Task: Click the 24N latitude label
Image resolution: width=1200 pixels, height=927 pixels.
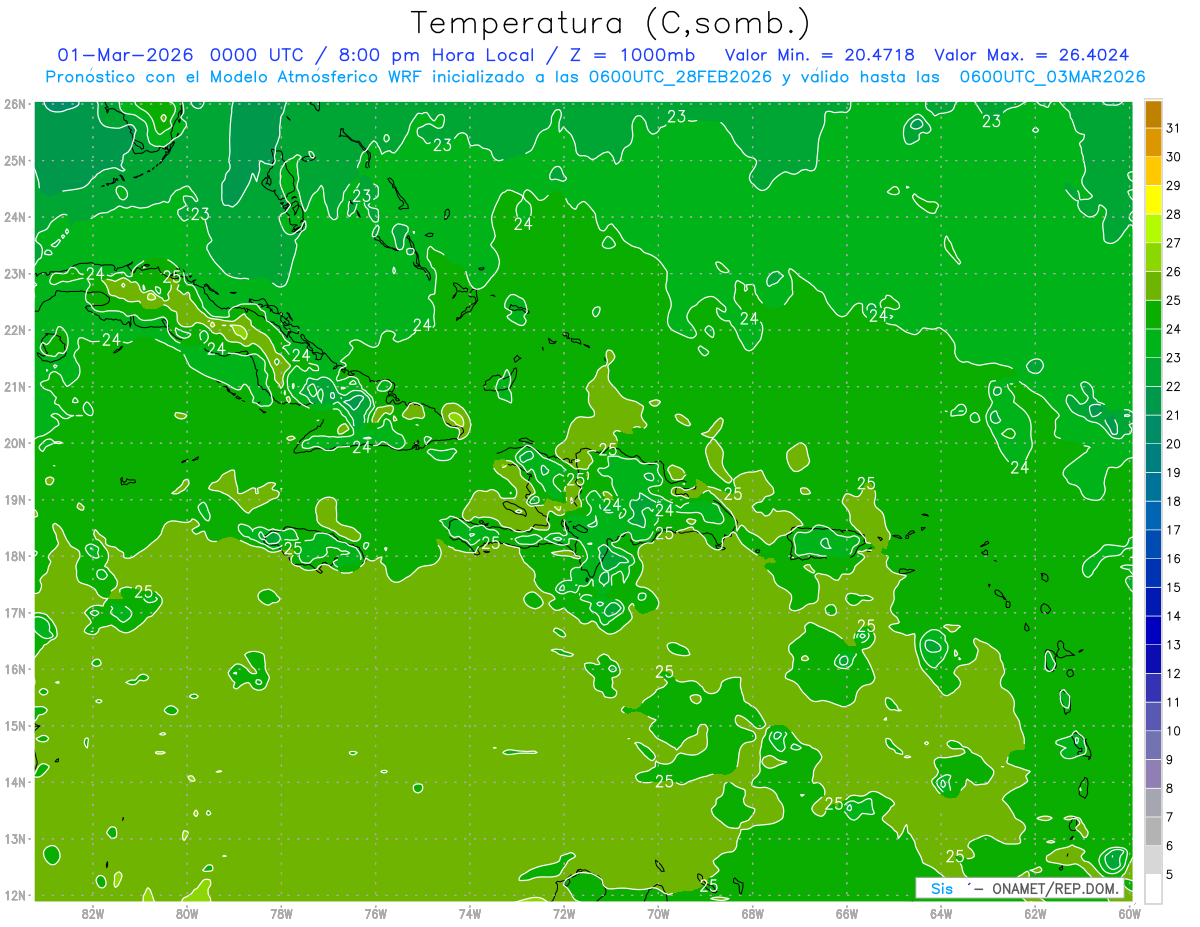Action: pyautogui.click(x=14, y=217)
